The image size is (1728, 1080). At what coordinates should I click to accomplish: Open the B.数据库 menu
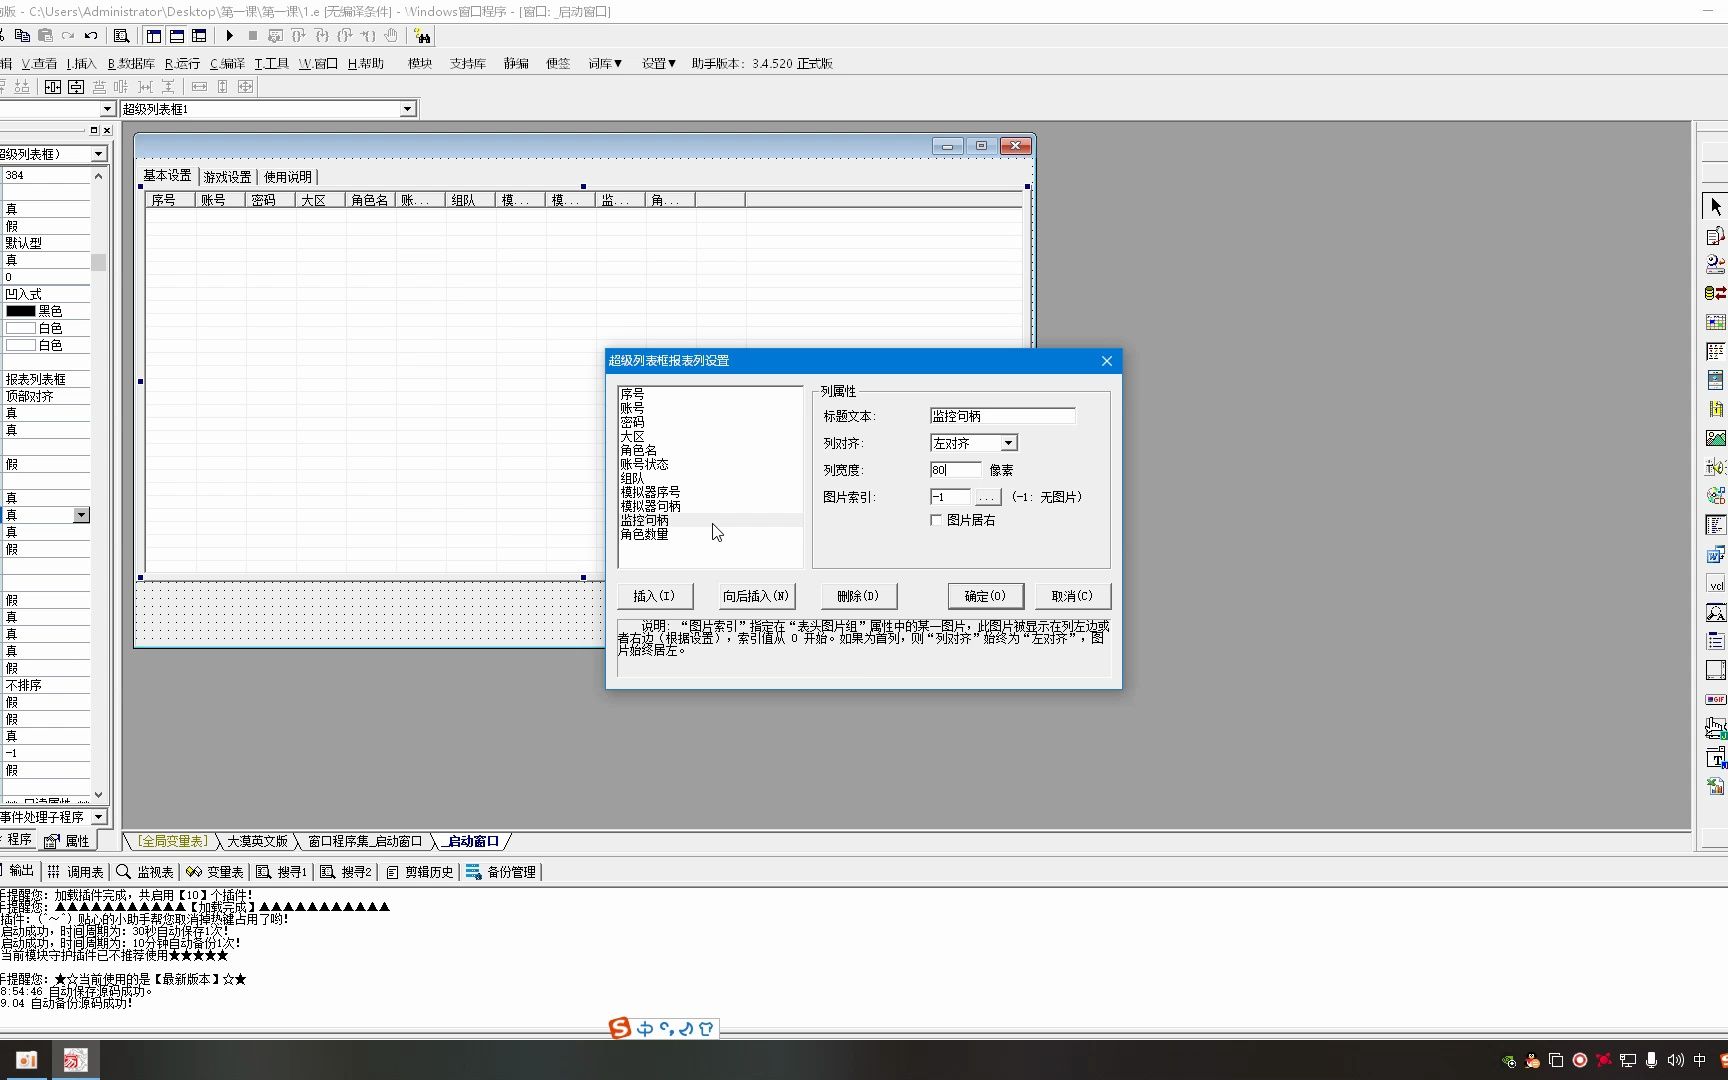pyautogui.click(x=131, y=63)
